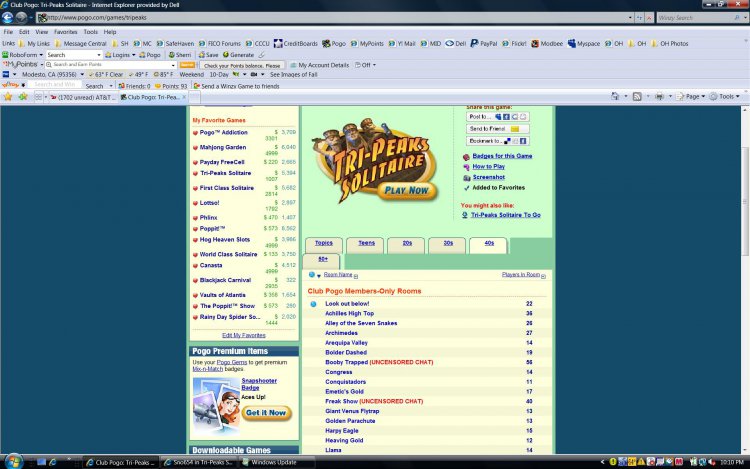Click the How to Play icon
Image resolution: width=750 pixels, height=469 pixels.
pyautogui.click(x=466, y=167)
